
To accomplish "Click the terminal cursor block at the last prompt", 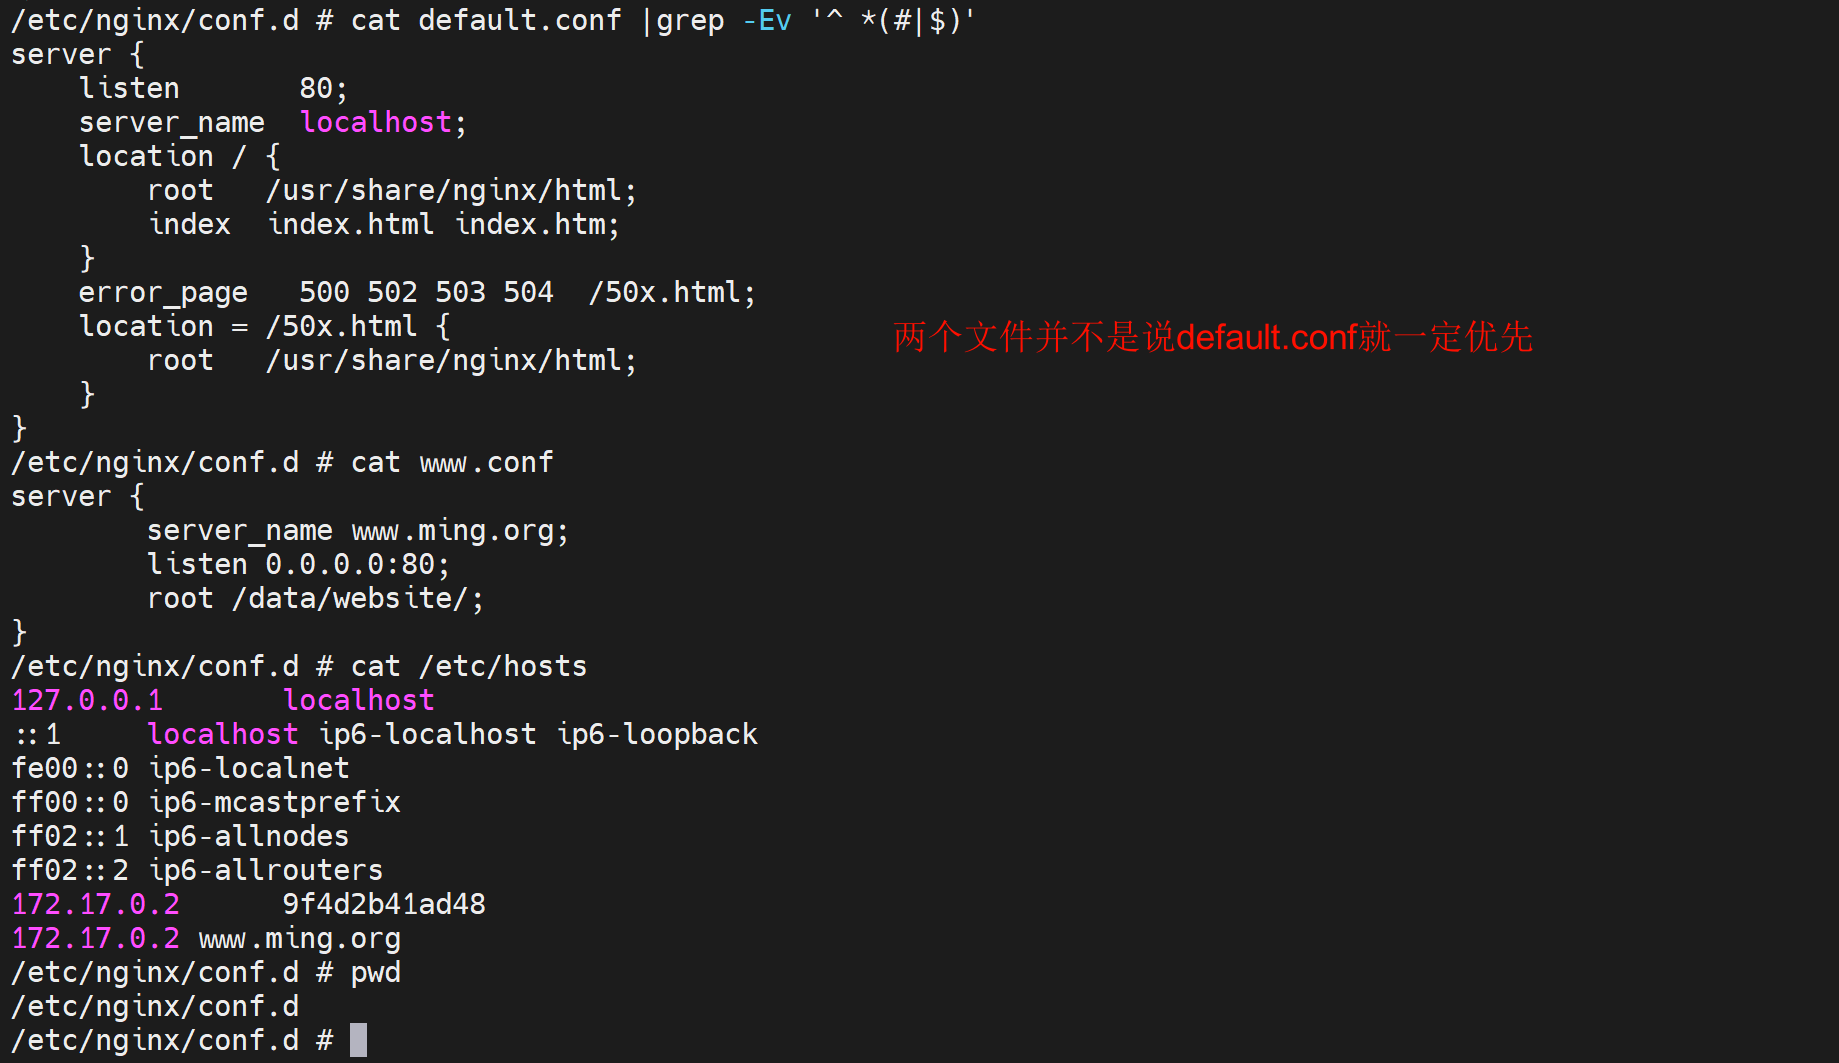I will point(358,1040).
